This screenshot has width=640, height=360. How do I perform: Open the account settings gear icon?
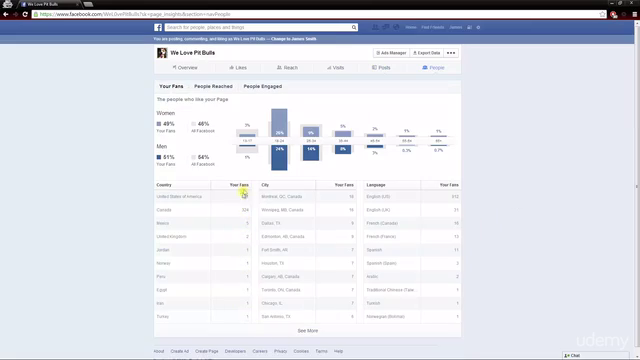(478, 27)
